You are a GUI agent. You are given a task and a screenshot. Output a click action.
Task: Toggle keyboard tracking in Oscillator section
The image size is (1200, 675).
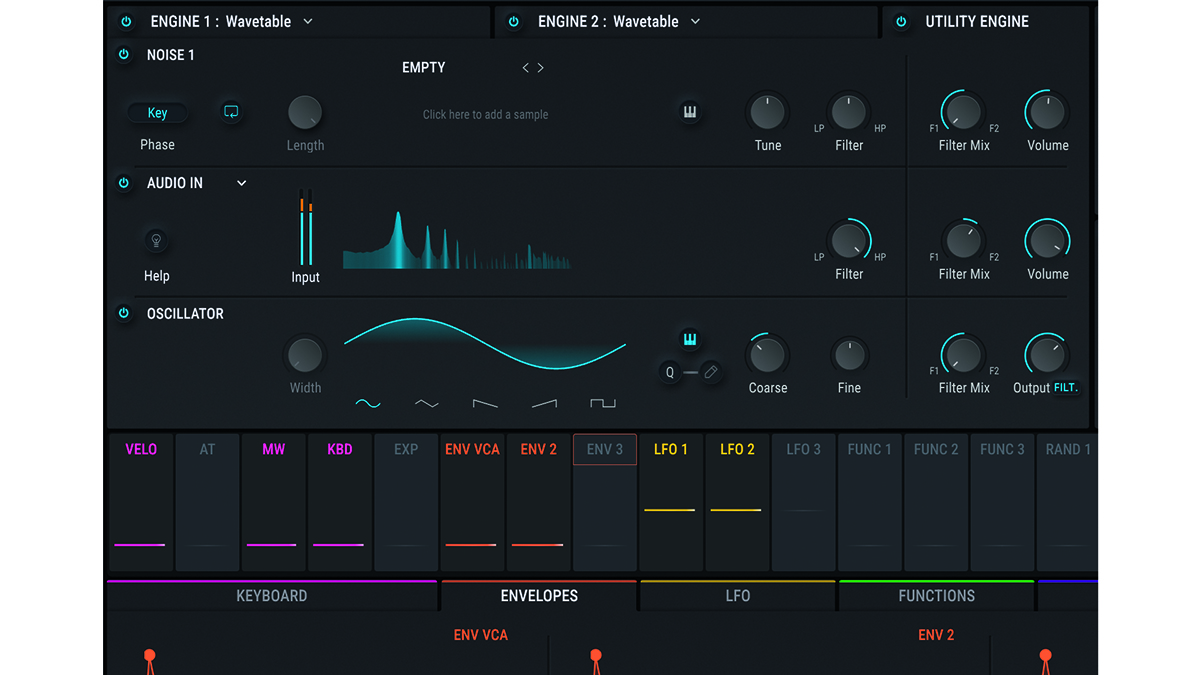[690, 340]
